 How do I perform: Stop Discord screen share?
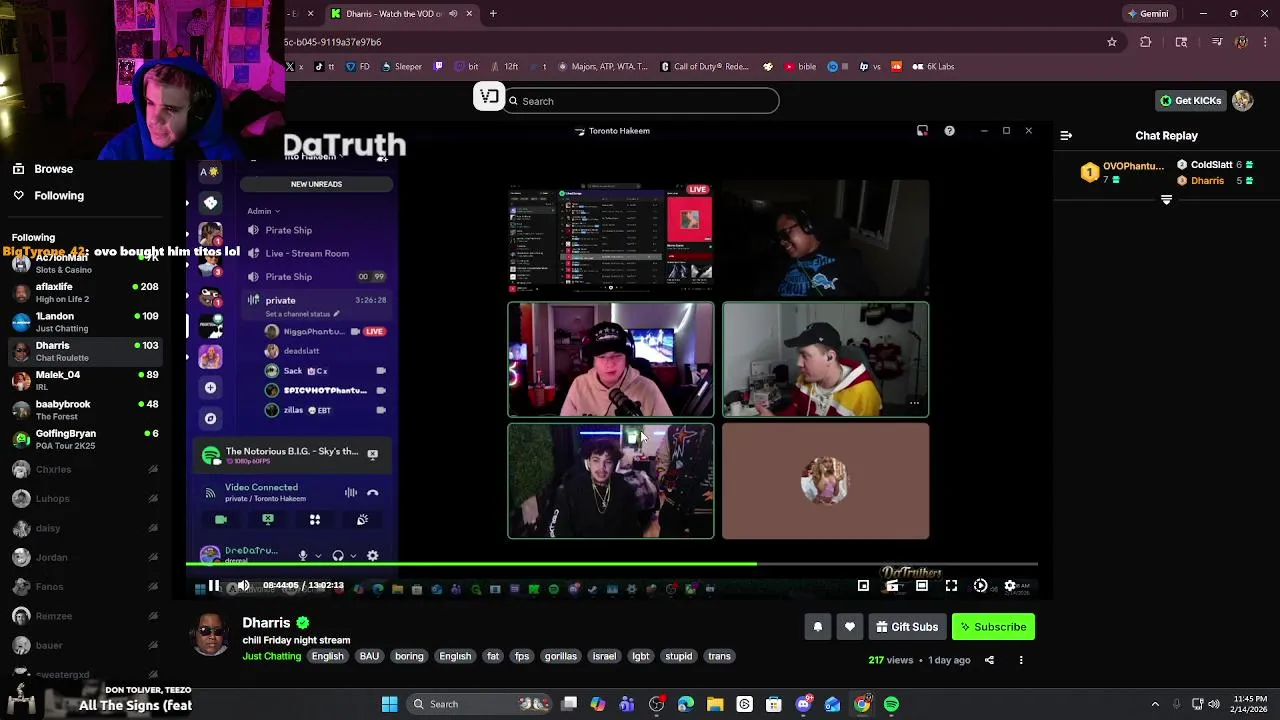[268, 520]
